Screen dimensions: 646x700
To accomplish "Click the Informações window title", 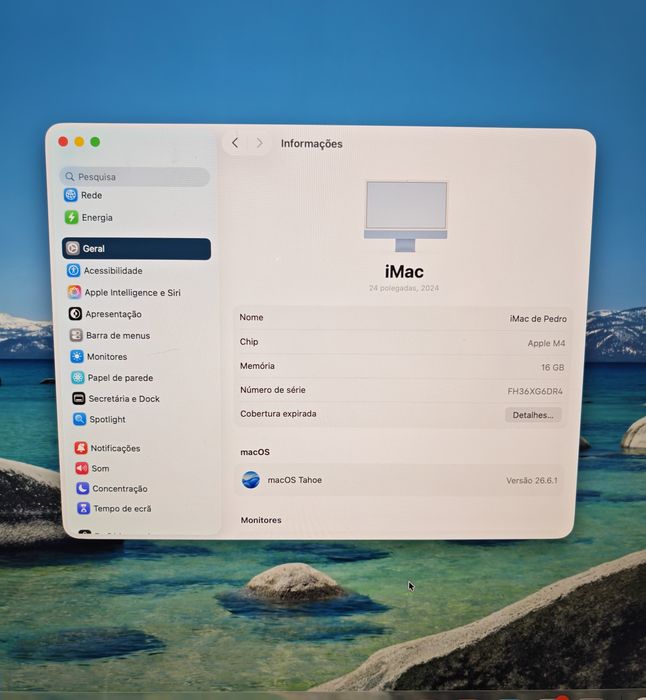I will click(x=312, y=144).
